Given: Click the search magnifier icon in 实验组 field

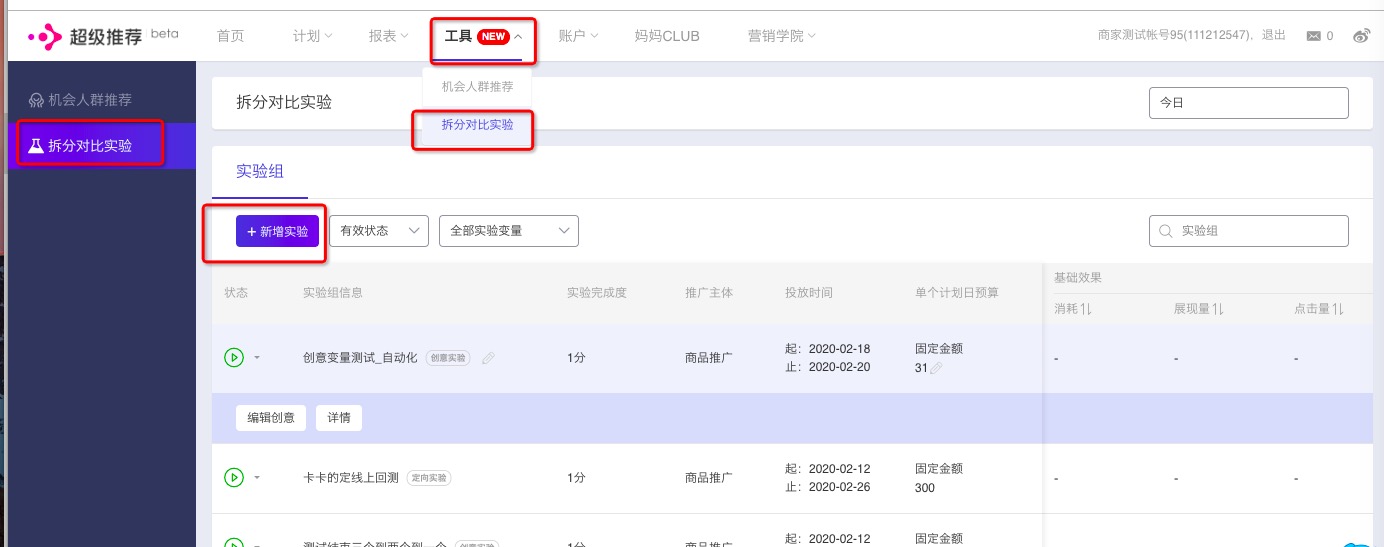Looking at the screenshot, I should tap(1165, 231).
